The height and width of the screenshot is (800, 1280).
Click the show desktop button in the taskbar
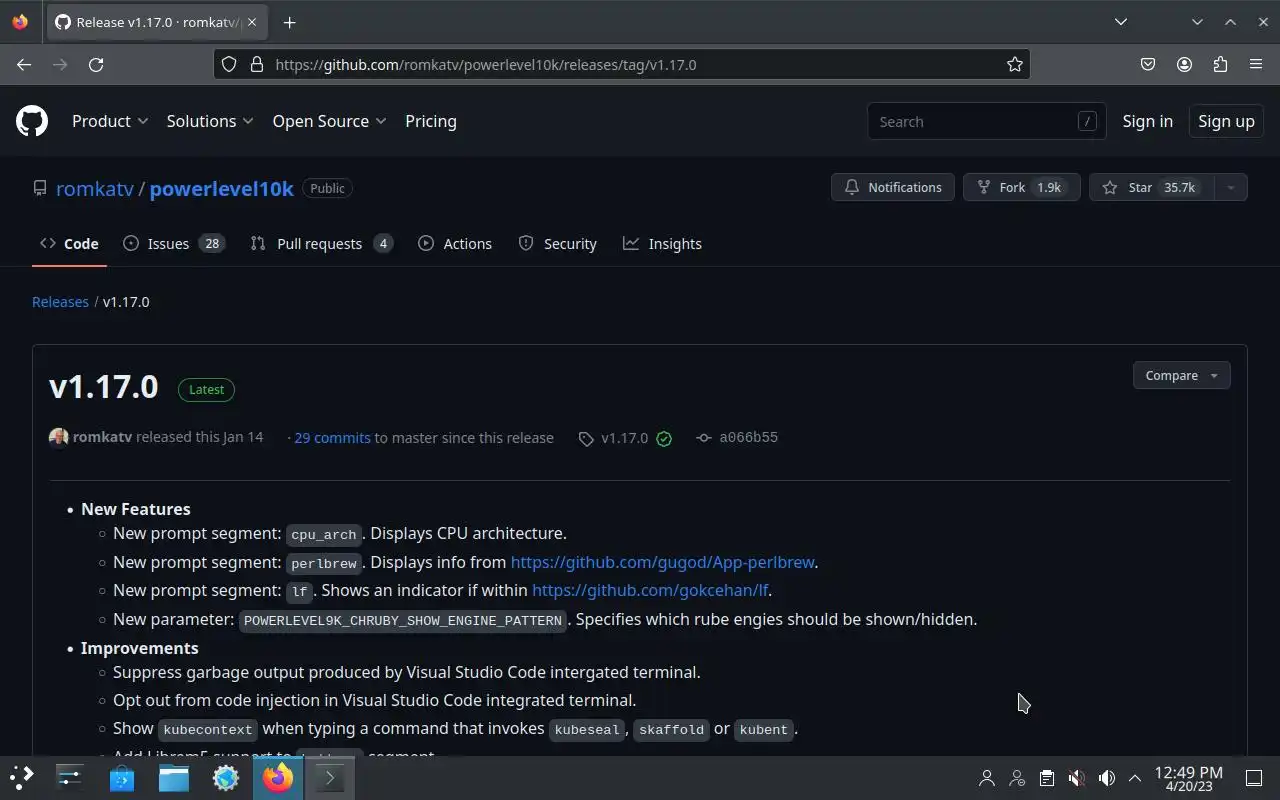point(1254,778)
